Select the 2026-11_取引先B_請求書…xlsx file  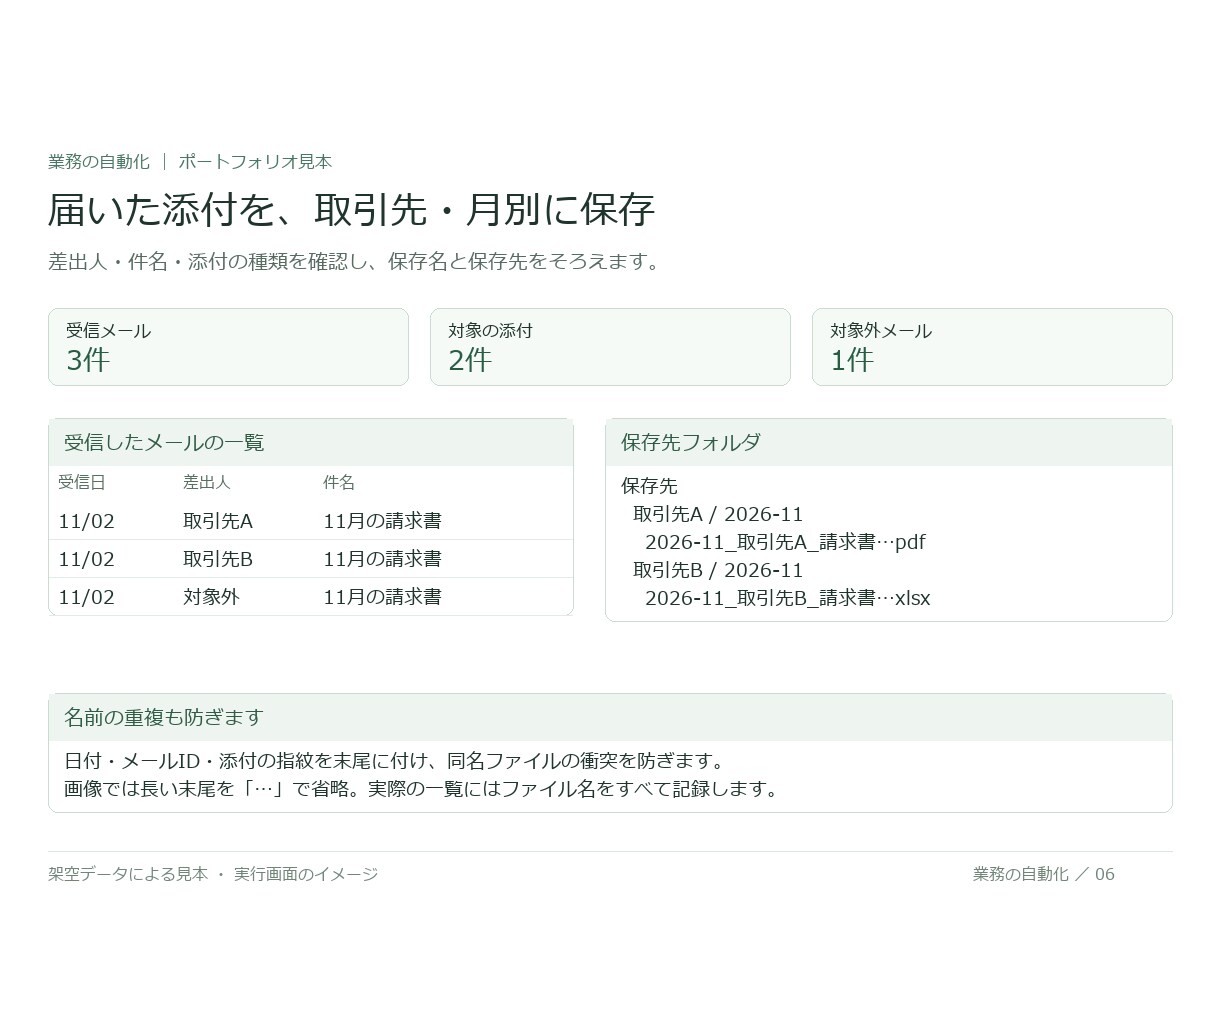tap(788, 598)
